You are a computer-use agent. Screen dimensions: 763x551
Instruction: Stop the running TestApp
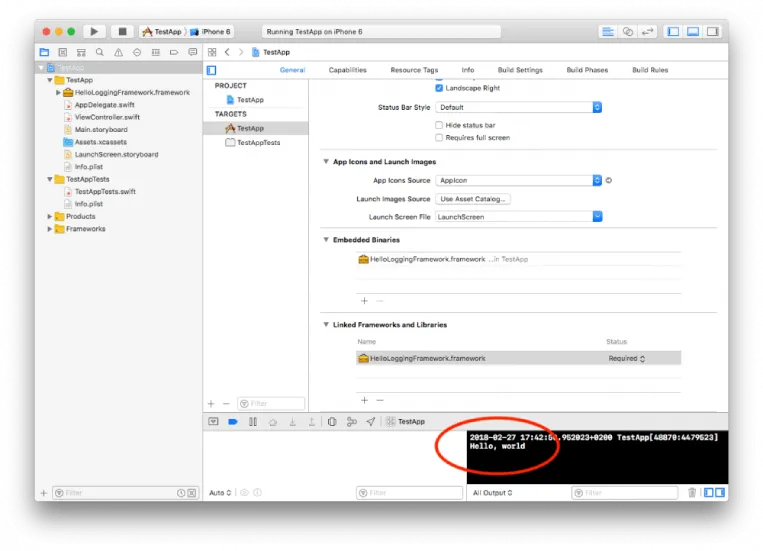pyautogui.click(x=122, y=32)
